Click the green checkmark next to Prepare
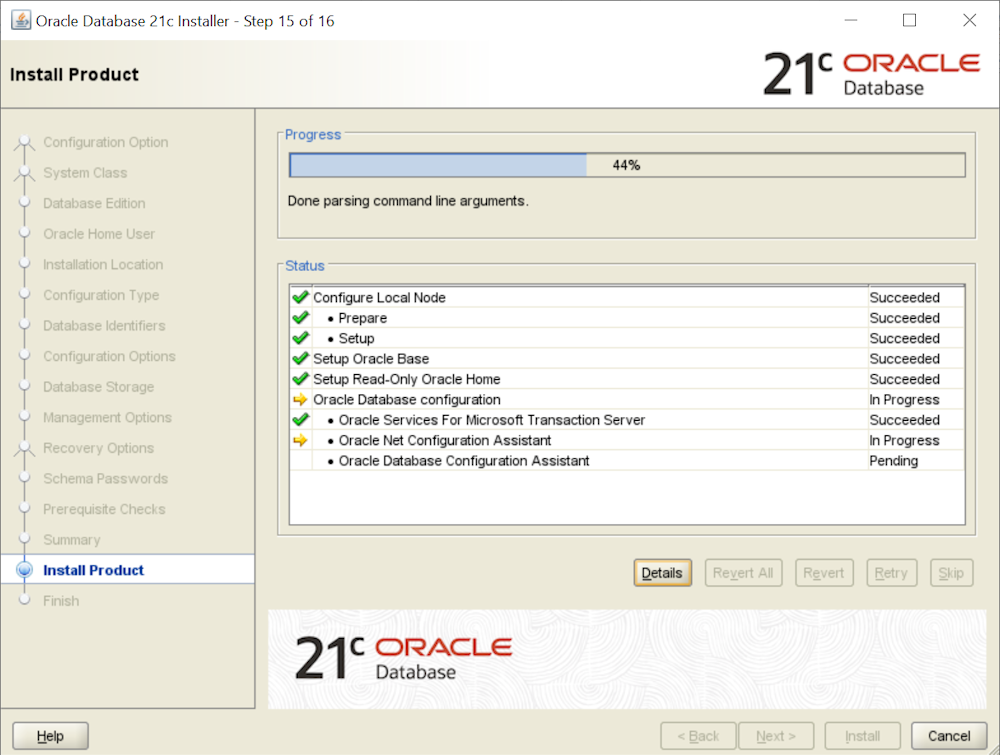Screen dimensions: 1000x755 (300, 318)
